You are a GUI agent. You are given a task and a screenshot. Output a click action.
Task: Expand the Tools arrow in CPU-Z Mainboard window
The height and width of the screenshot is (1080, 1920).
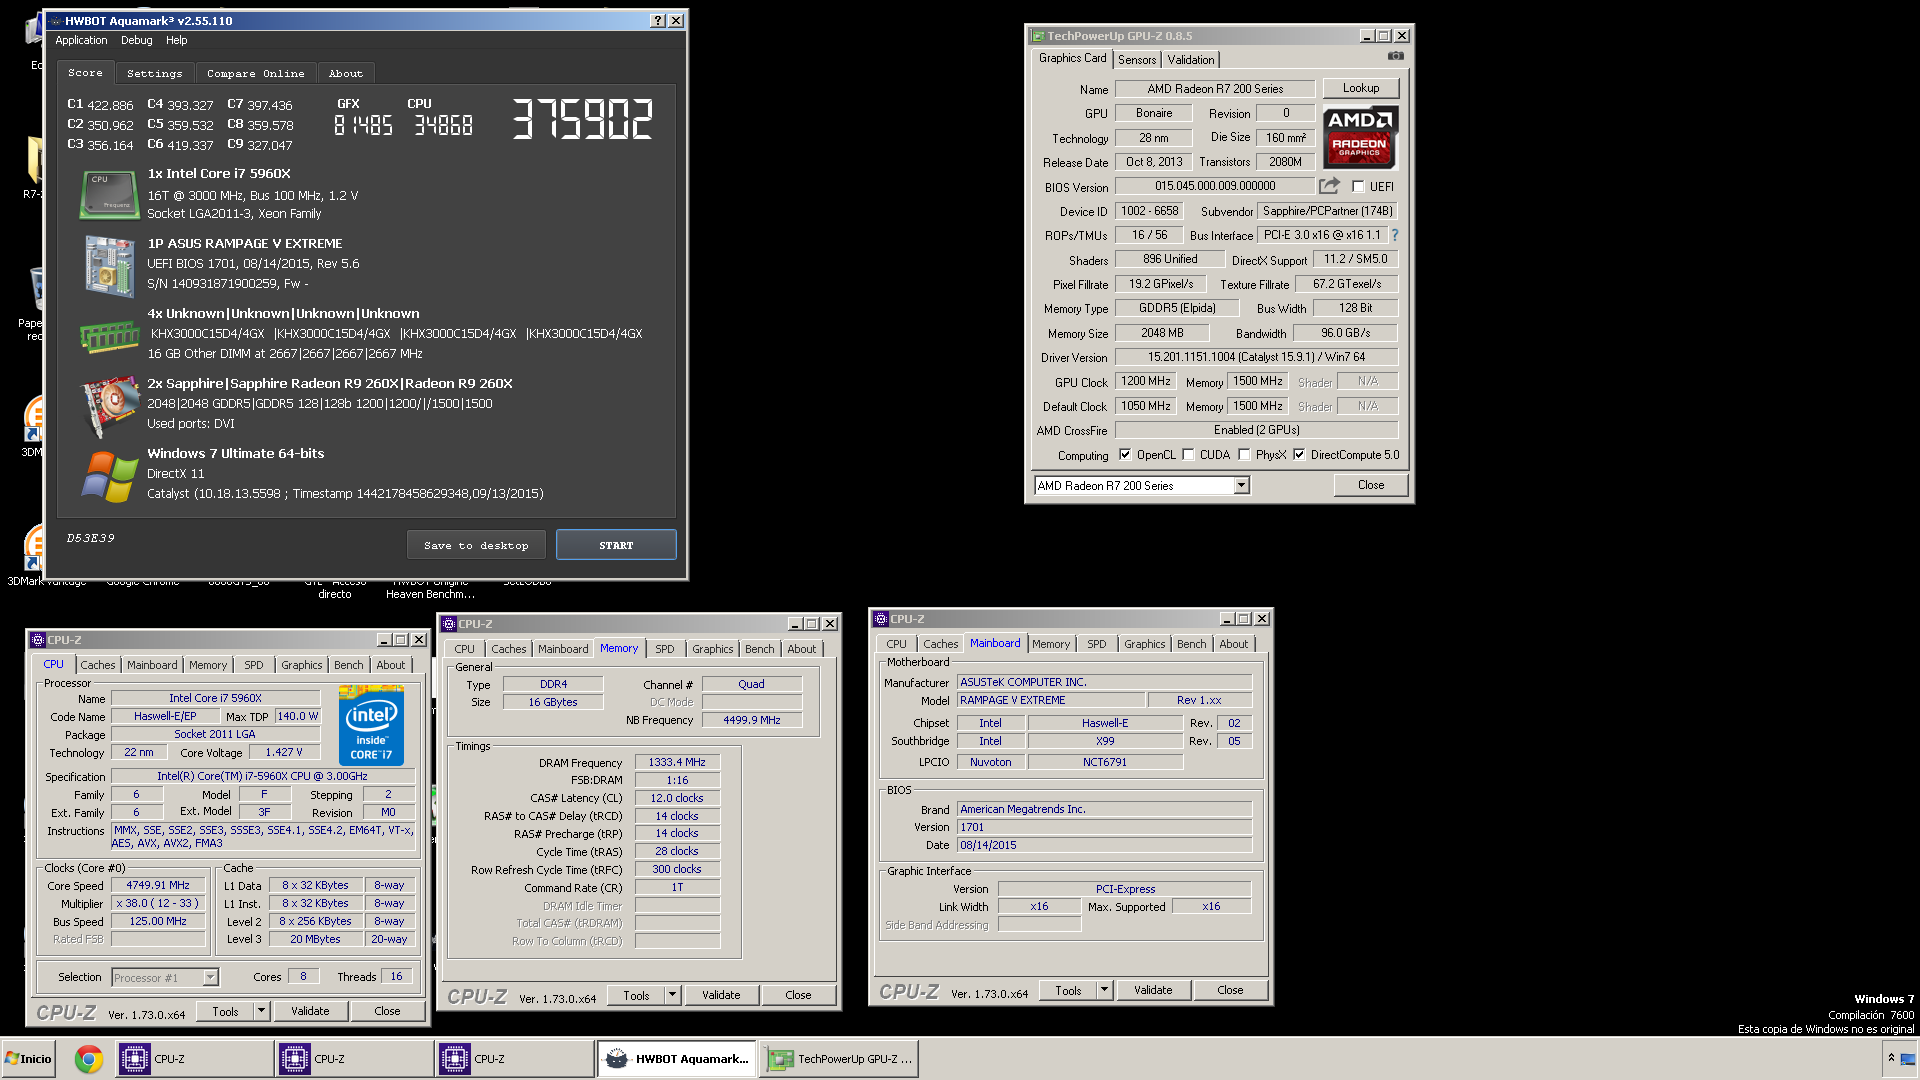[x=1104, y=990]
